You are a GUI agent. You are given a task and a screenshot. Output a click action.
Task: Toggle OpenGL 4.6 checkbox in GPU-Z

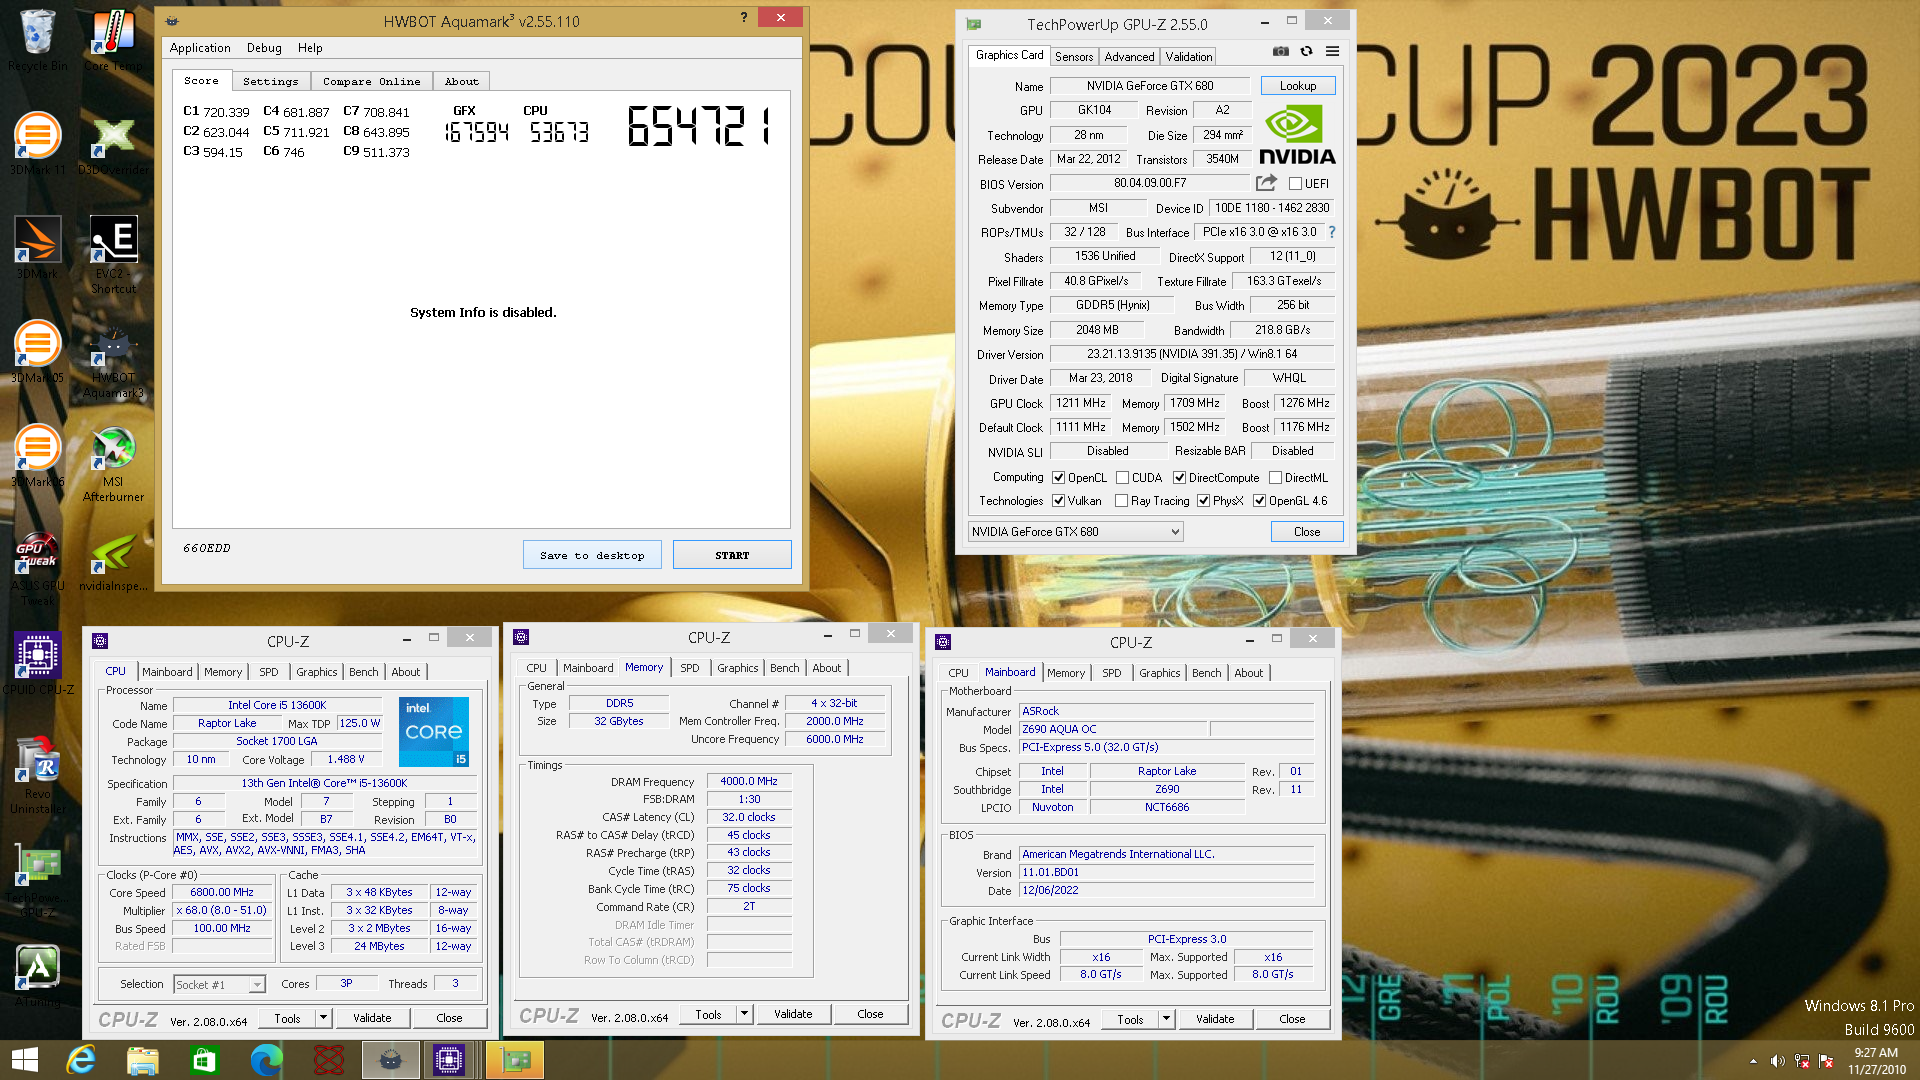1259,501
